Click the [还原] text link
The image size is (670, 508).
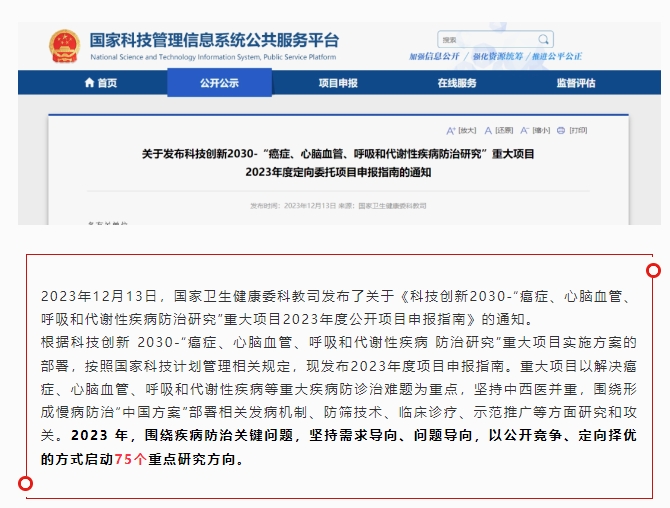coord(504,130)
